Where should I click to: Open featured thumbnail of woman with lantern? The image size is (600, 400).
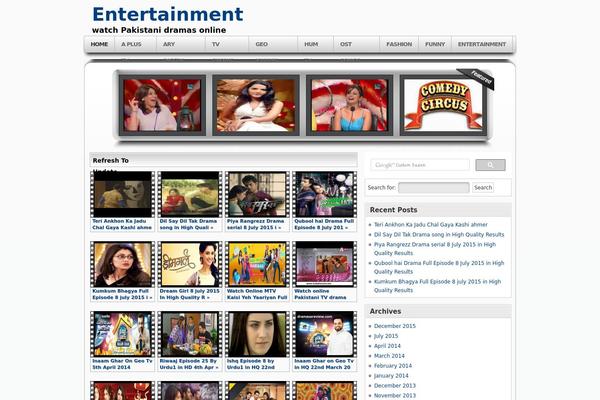(162, 105)
